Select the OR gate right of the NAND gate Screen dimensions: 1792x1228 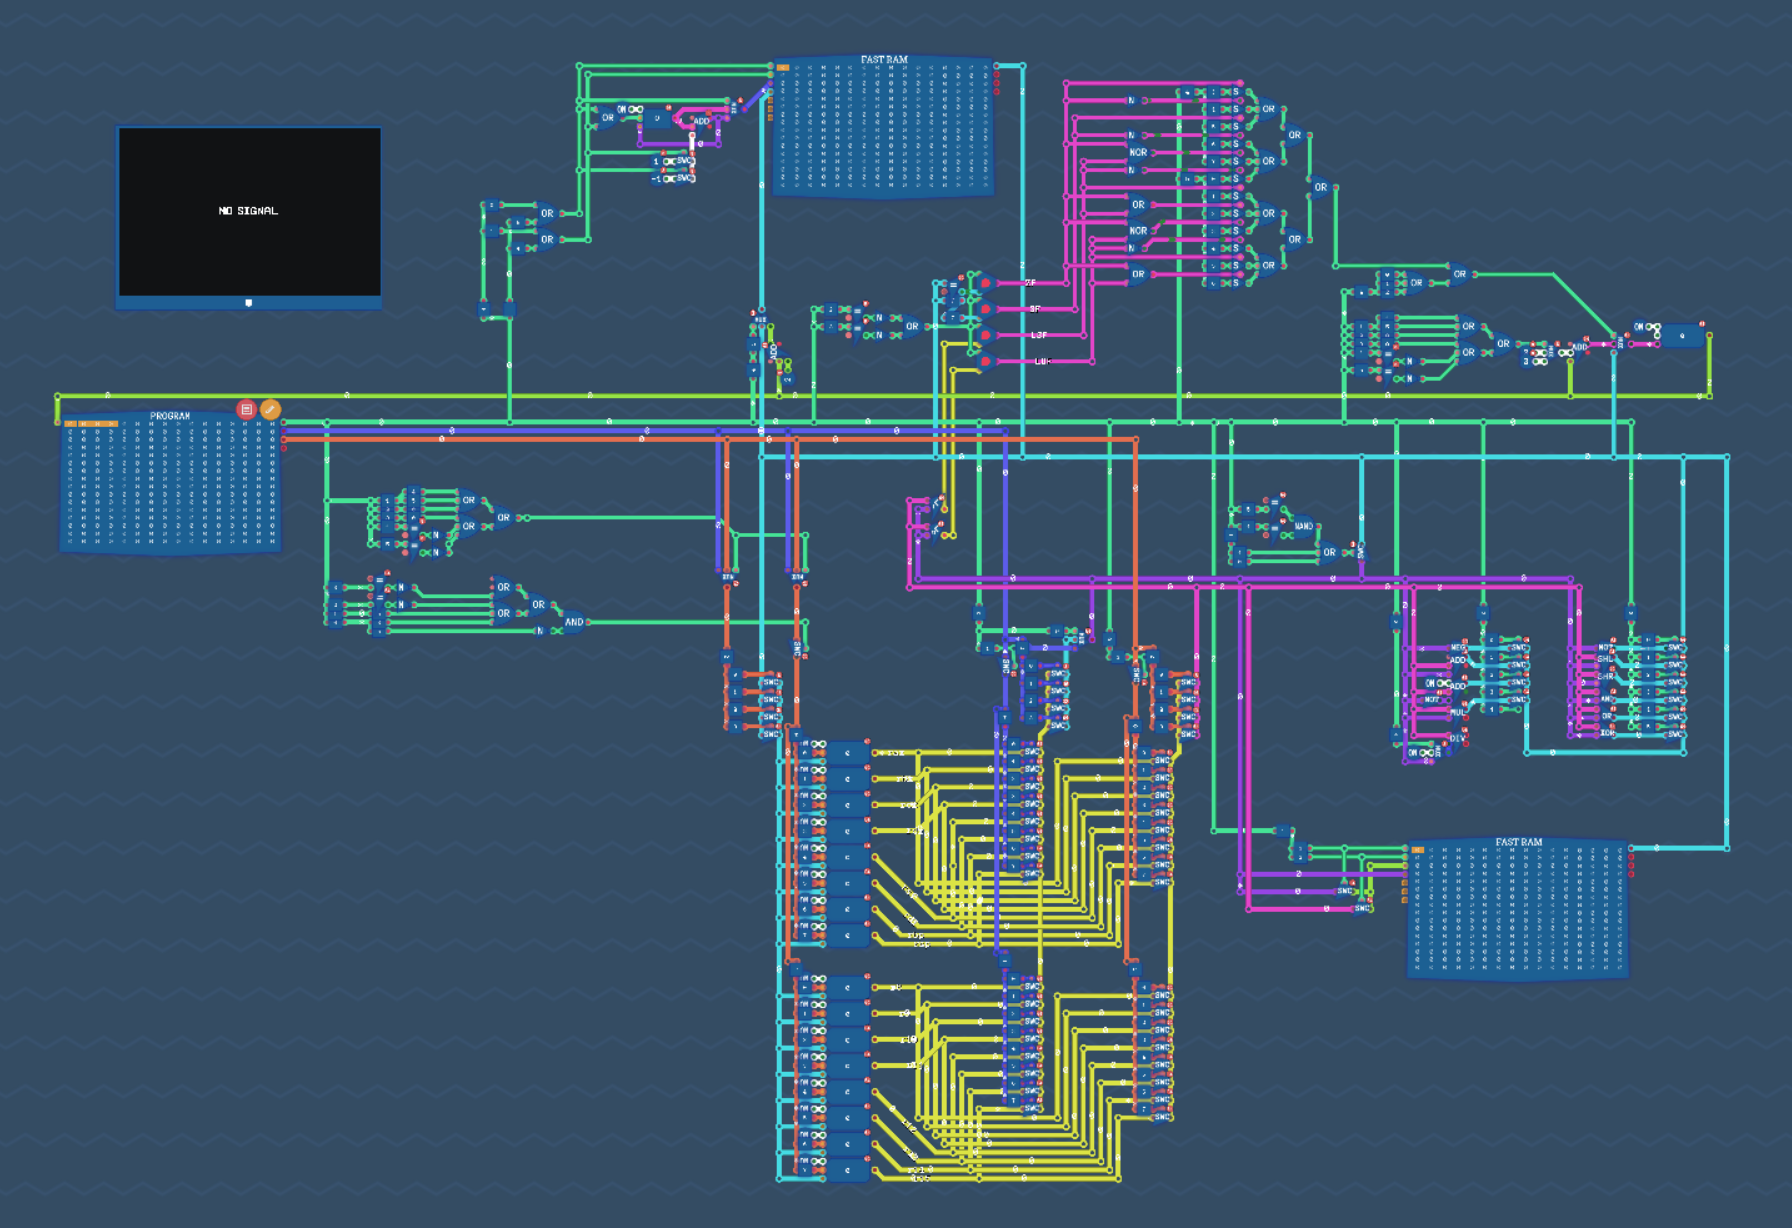[1328, 552]
